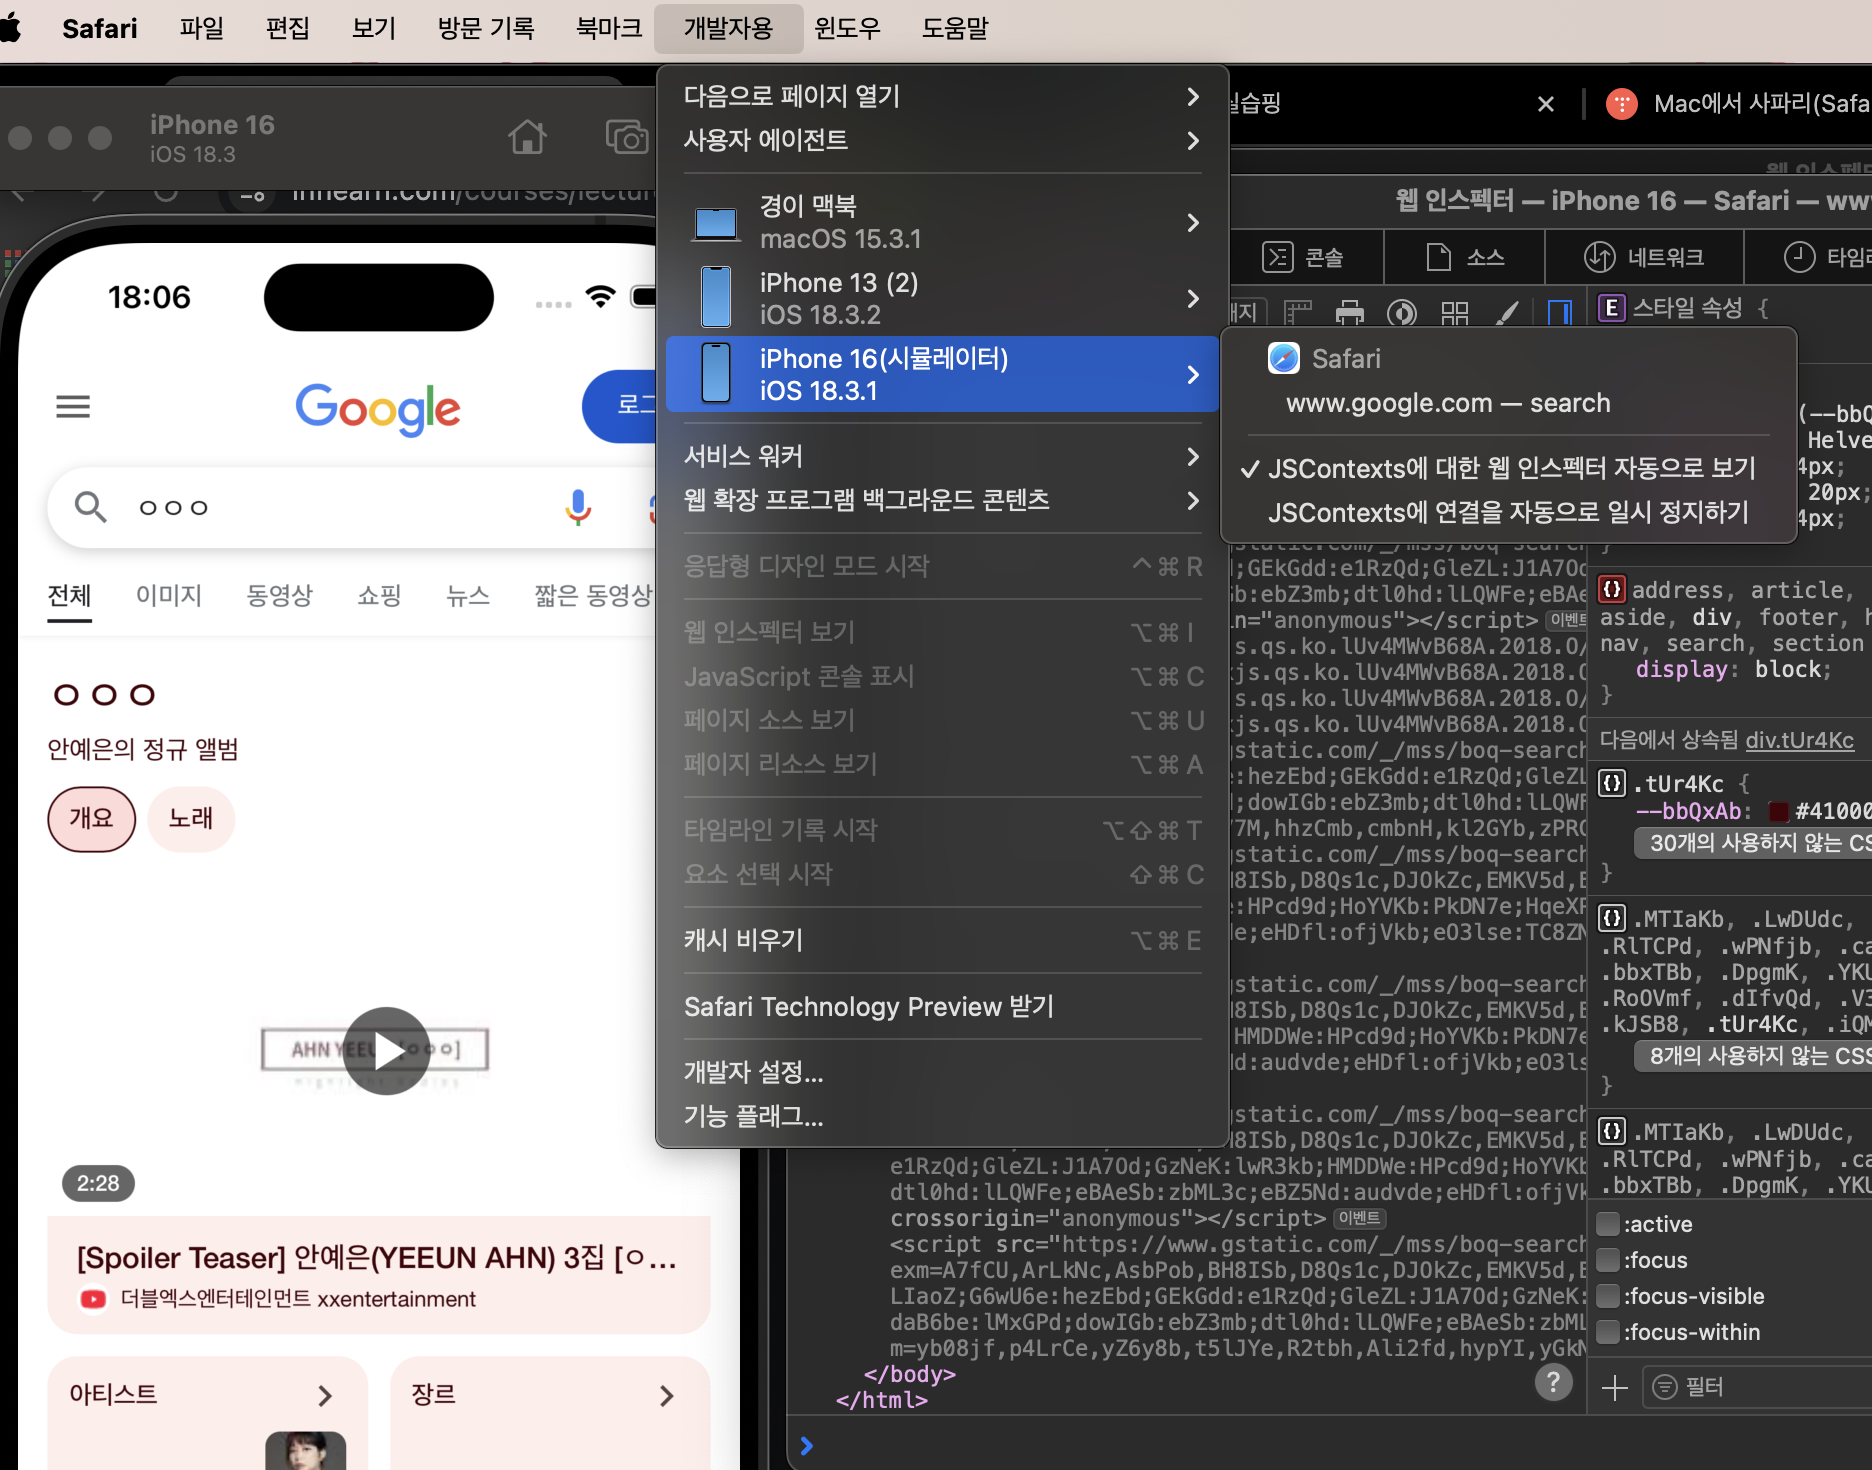Image resolution: width=1872 pixels, height=1470 pixels.
Task: Toggle the appearance (dark/light) icon
Action: (1402, 313)
